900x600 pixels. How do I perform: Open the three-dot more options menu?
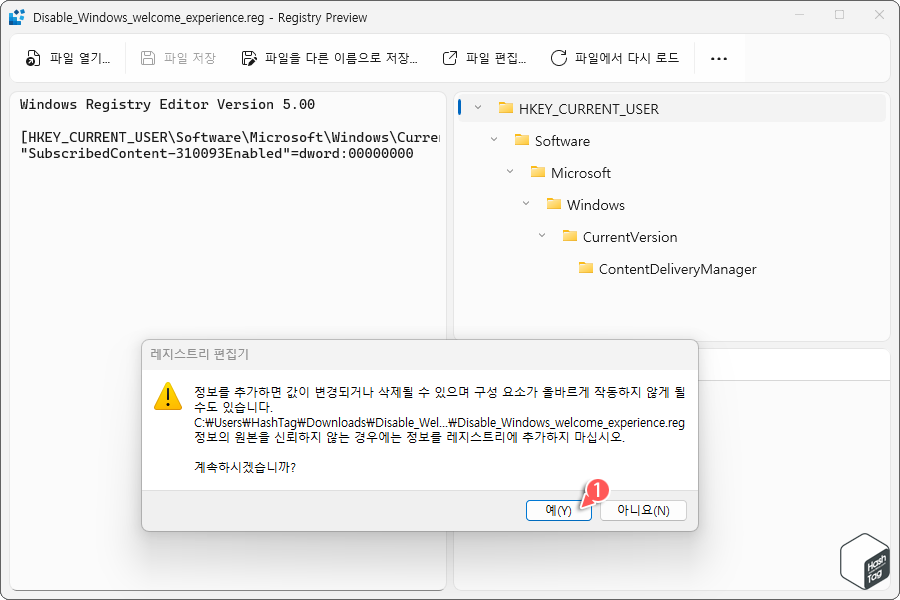[719, 59]
